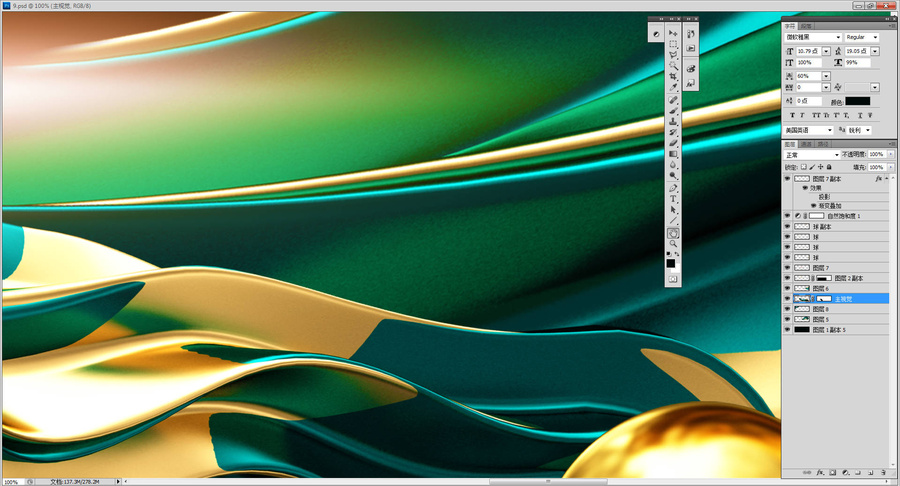Hide the 图层 7 layer

tap(788, 268)
